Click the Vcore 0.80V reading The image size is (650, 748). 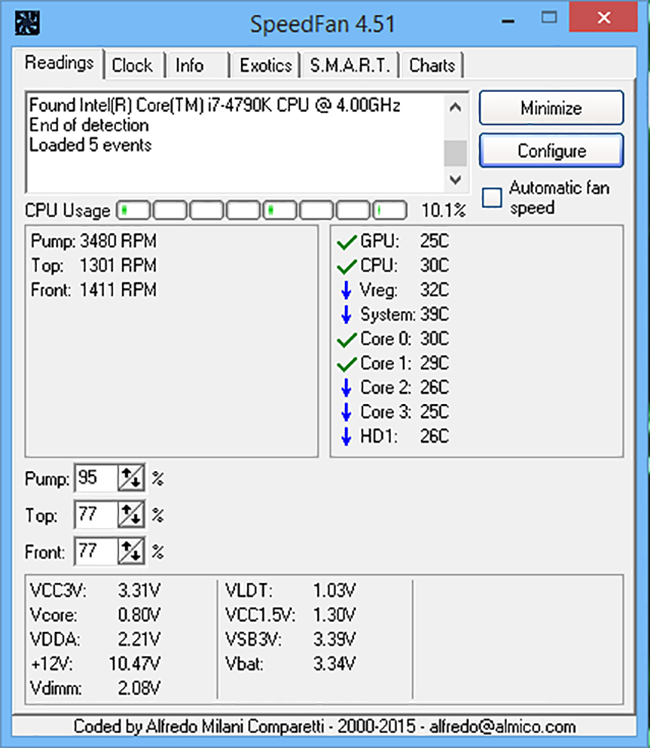[x=95, y=615]
